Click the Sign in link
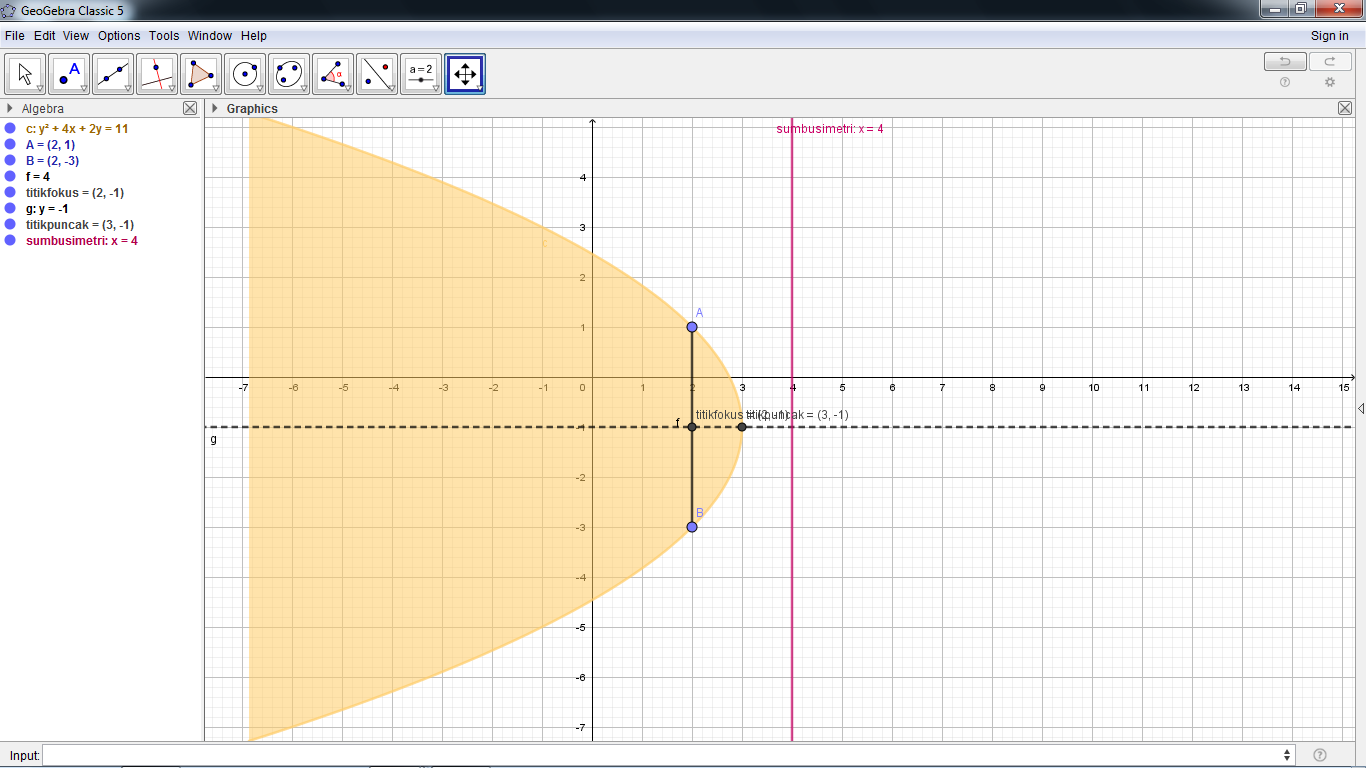 (x=1330, y=35)
